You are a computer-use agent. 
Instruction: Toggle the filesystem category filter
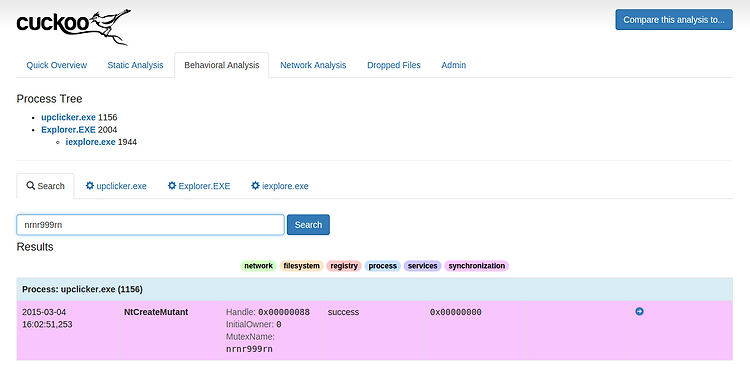pos(301,266)
